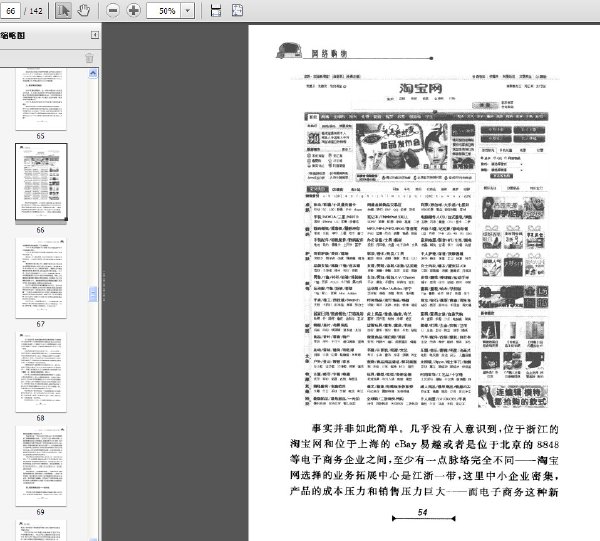Delete selected thumbnail with trash icon
The height and width of the screenshot is (541, 600).
89,58
